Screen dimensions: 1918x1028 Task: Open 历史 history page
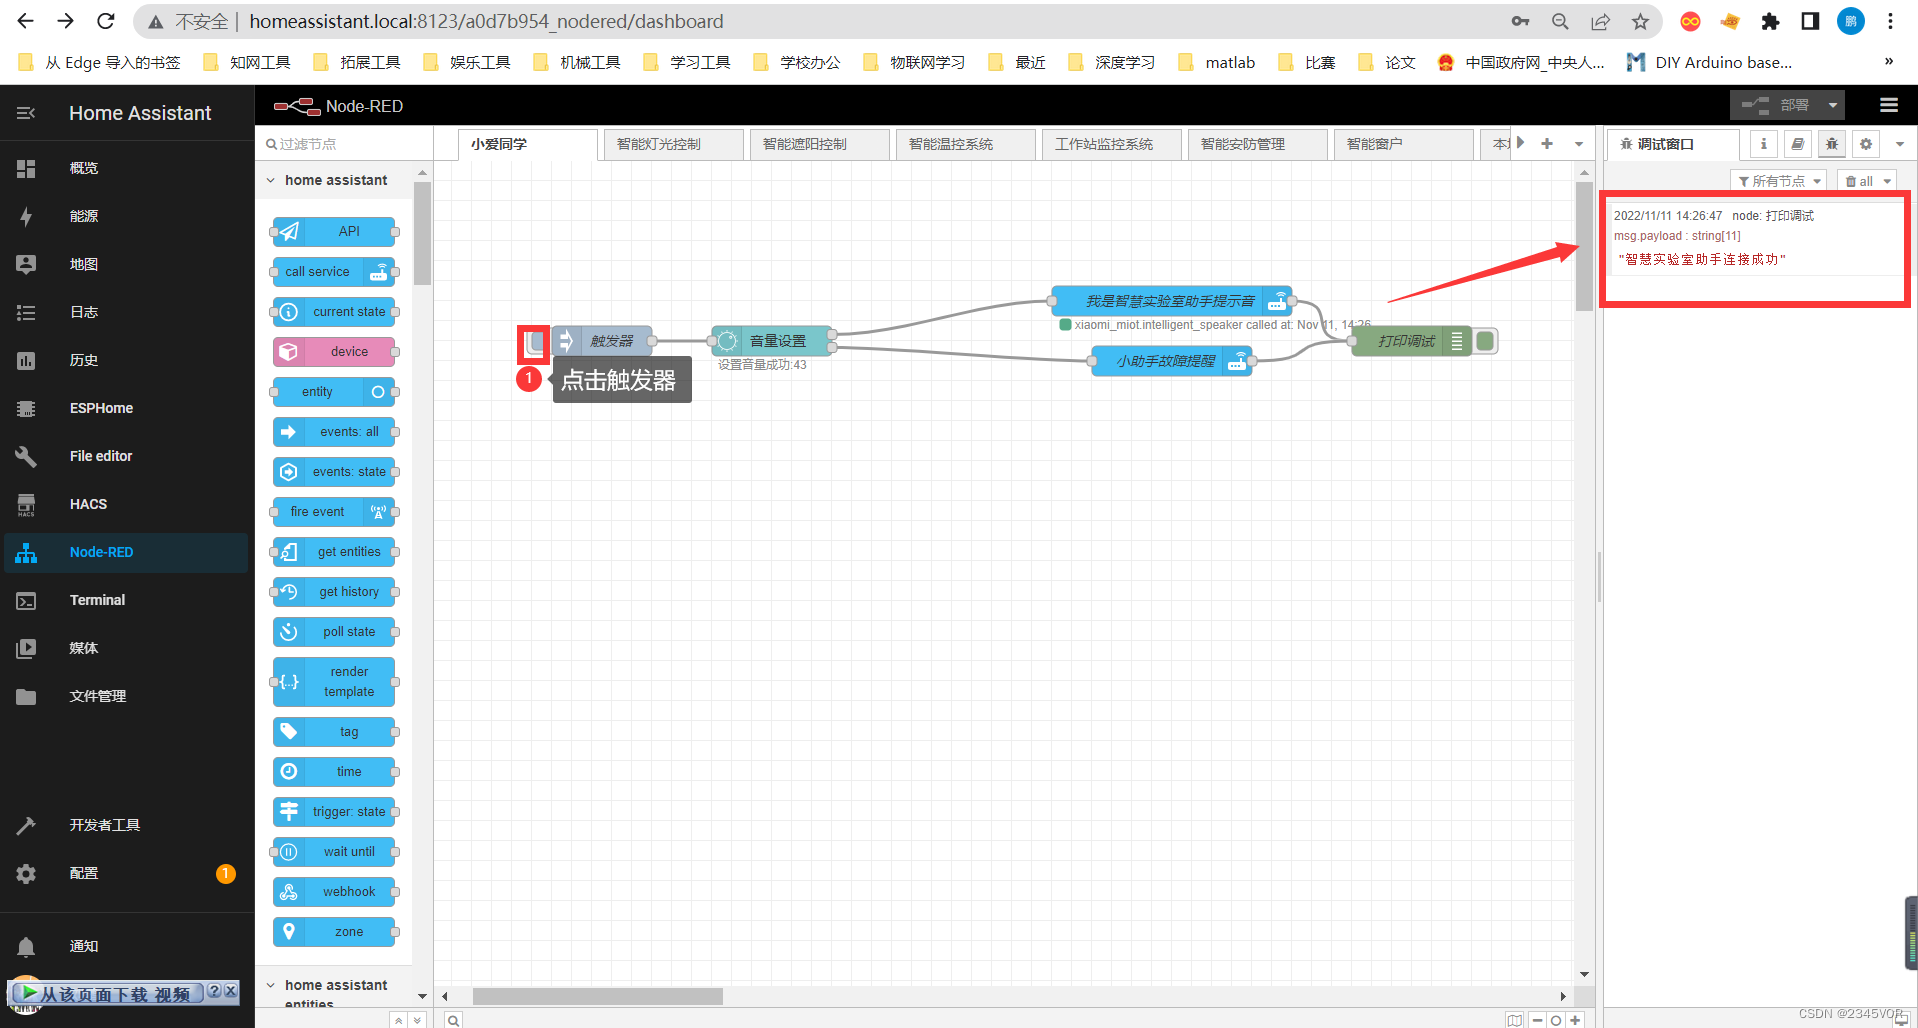pos(126,360)
